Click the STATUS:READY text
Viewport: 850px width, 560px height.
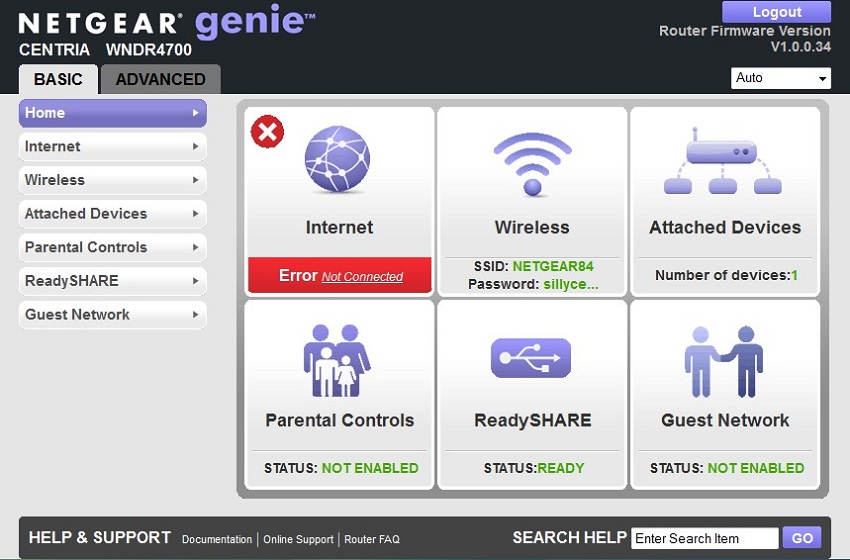pos(534,468)
